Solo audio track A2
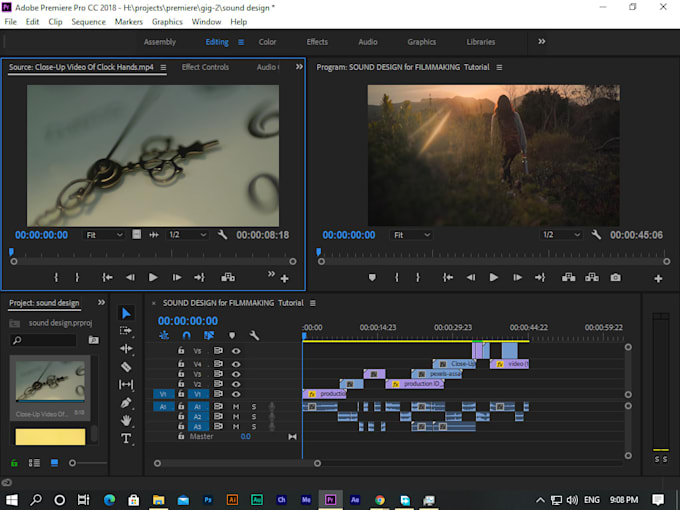This screenshot has height=510, width=680. [x=254, y=417]
